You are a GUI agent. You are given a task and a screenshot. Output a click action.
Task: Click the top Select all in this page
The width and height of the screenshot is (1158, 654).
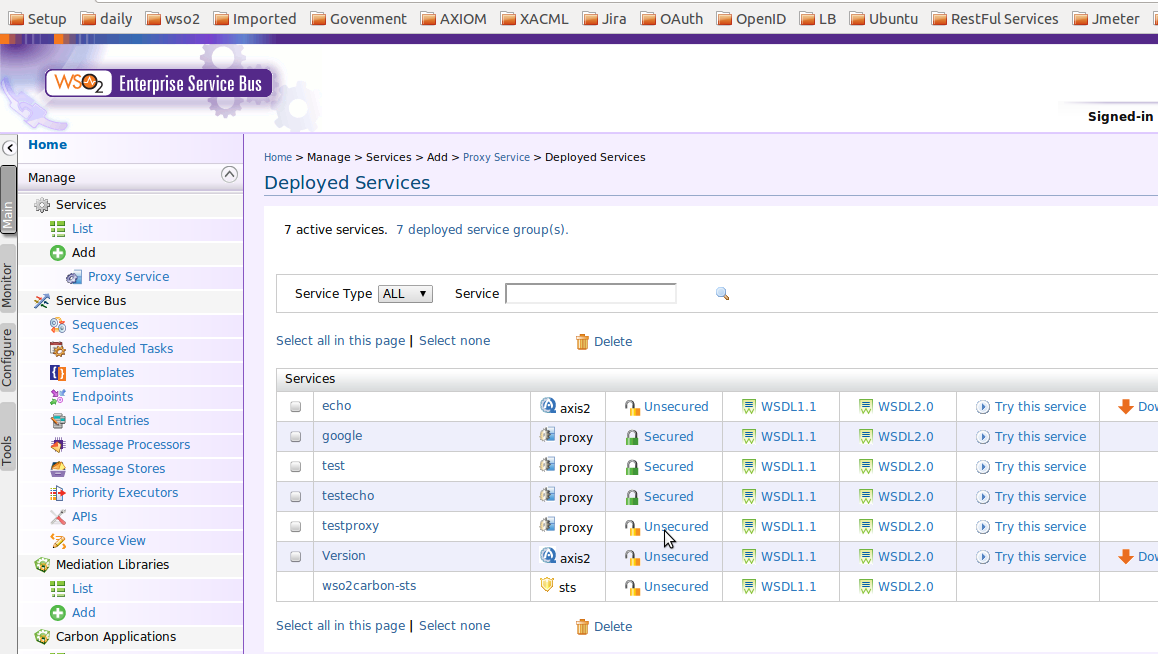[x=340, y=340]
